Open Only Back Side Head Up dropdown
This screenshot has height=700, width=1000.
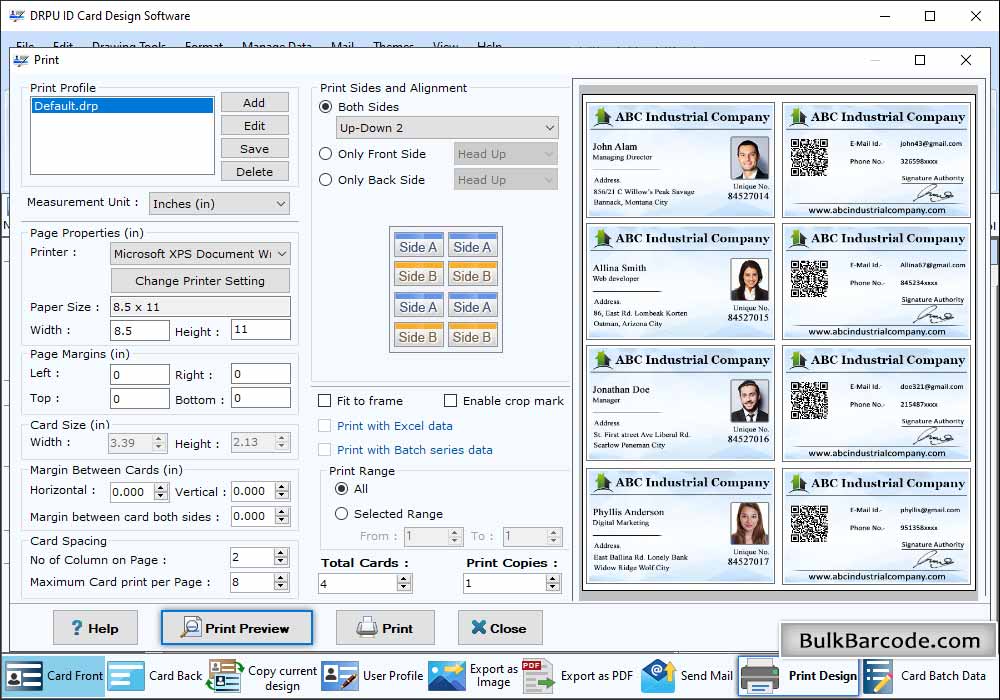click(506, 180)
